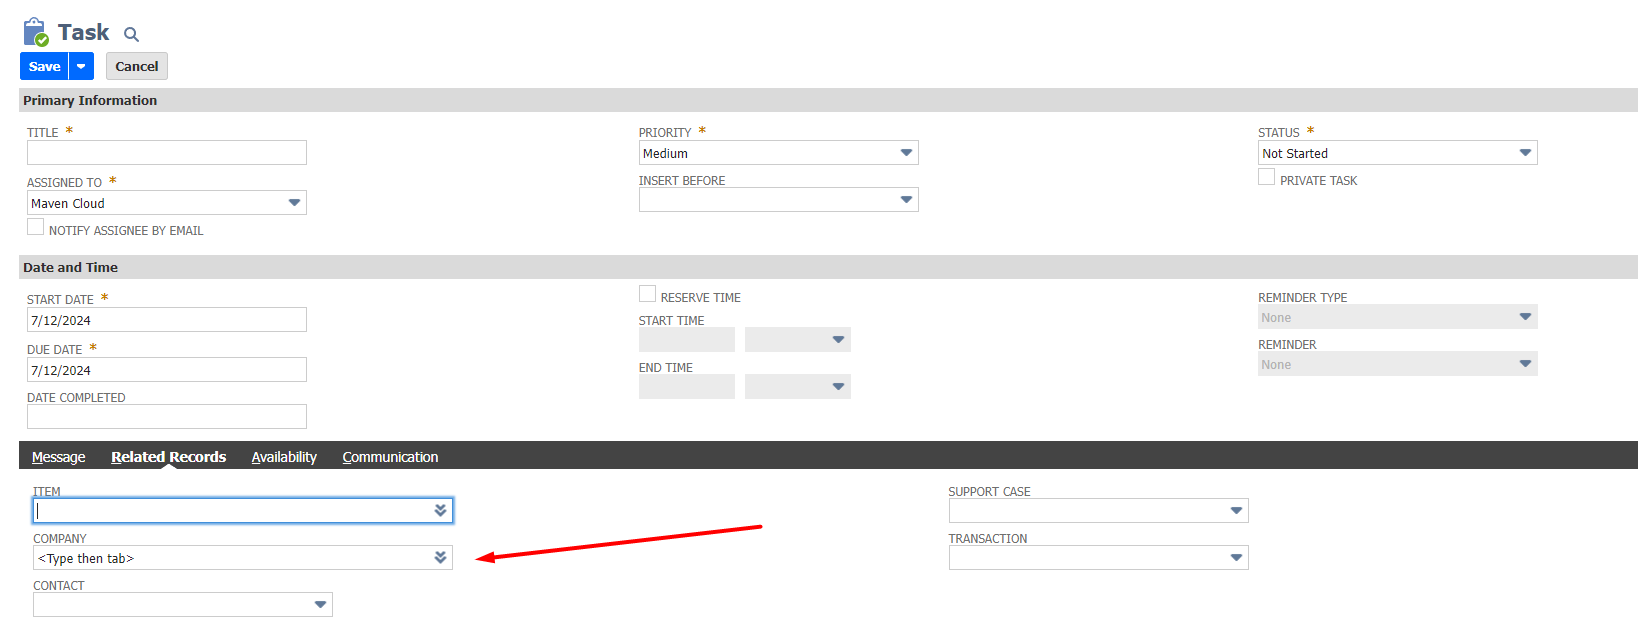Click into the Title input field
This screenshot has height=636, width=1638.
[x=166, y=152]
